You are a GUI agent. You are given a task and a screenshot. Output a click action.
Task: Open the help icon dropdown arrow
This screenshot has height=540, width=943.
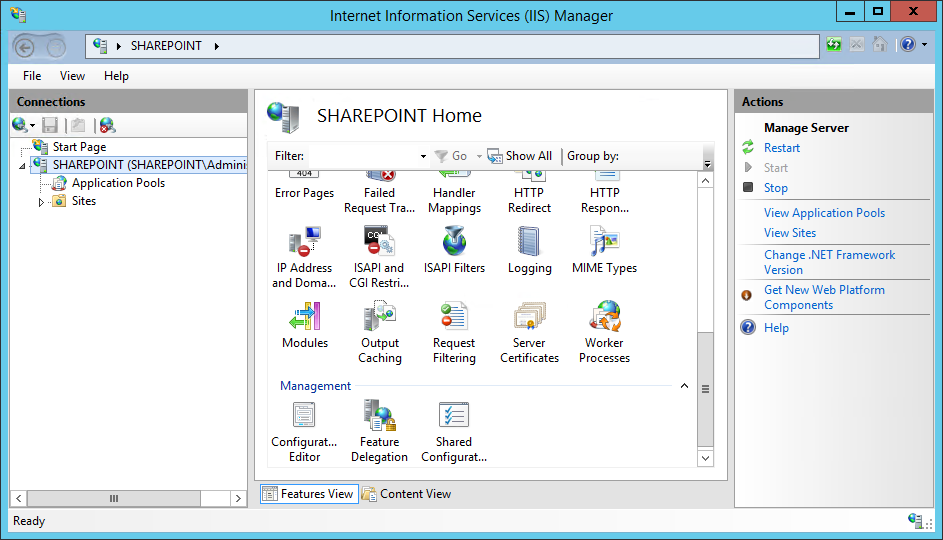924,44
